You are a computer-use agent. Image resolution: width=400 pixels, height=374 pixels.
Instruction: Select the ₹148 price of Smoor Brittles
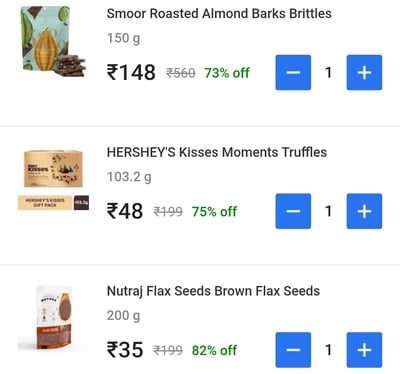131,72
